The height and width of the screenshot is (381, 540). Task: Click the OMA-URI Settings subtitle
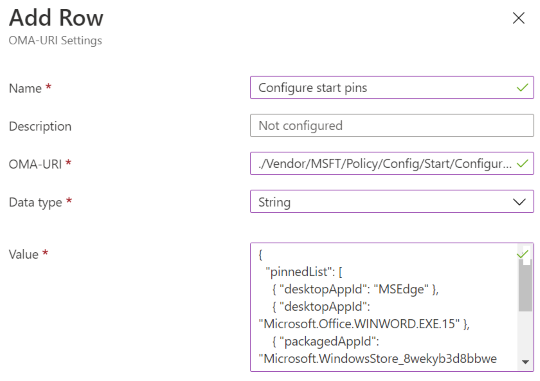55,41
